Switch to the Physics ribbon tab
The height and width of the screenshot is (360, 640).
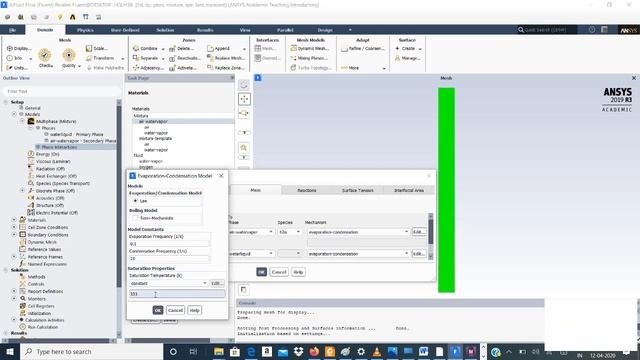85,30
